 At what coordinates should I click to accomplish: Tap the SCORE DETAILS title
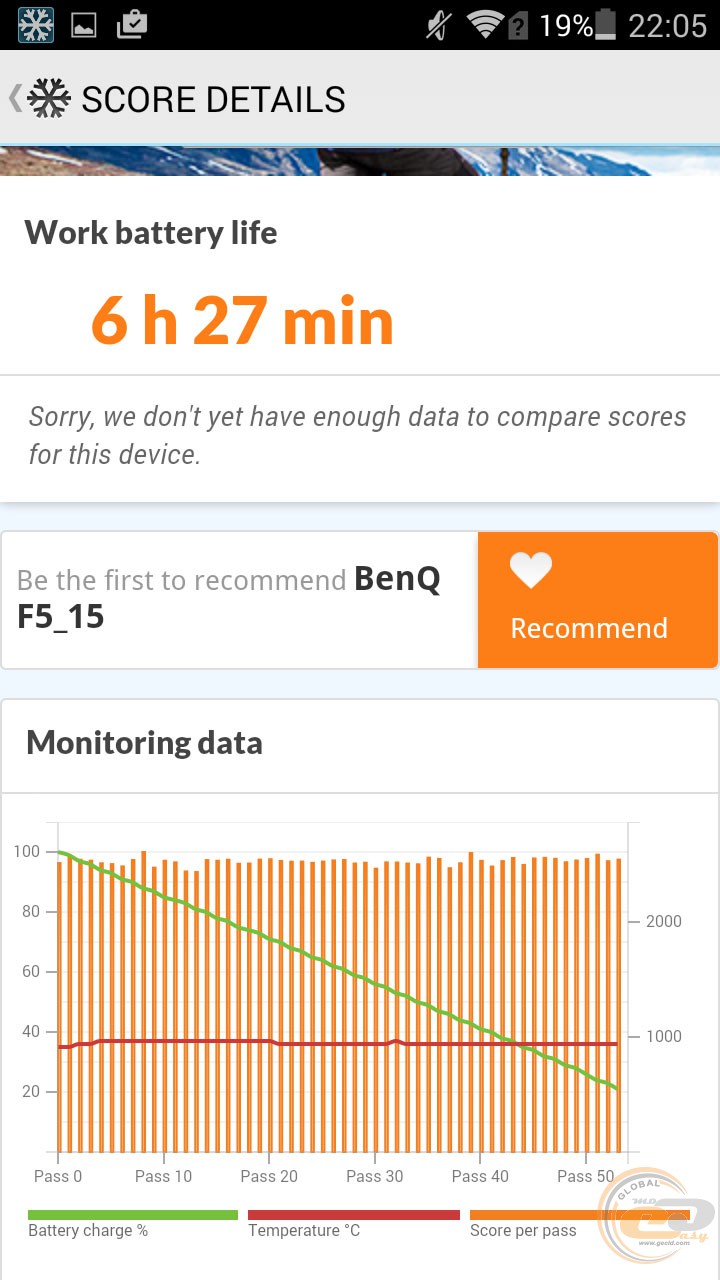click(x=213, y=100)
